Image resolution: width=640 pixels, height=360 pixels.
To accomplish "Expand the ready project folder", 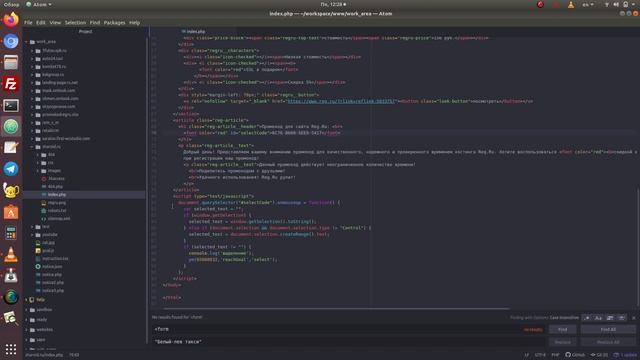I will point(27,320).
